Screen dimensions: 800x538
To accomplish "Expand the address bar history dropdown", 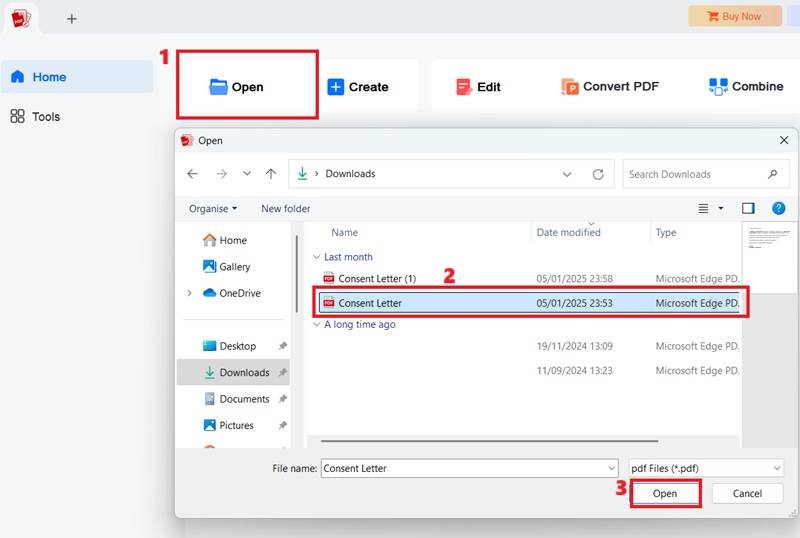I will (x=567, y=174).
